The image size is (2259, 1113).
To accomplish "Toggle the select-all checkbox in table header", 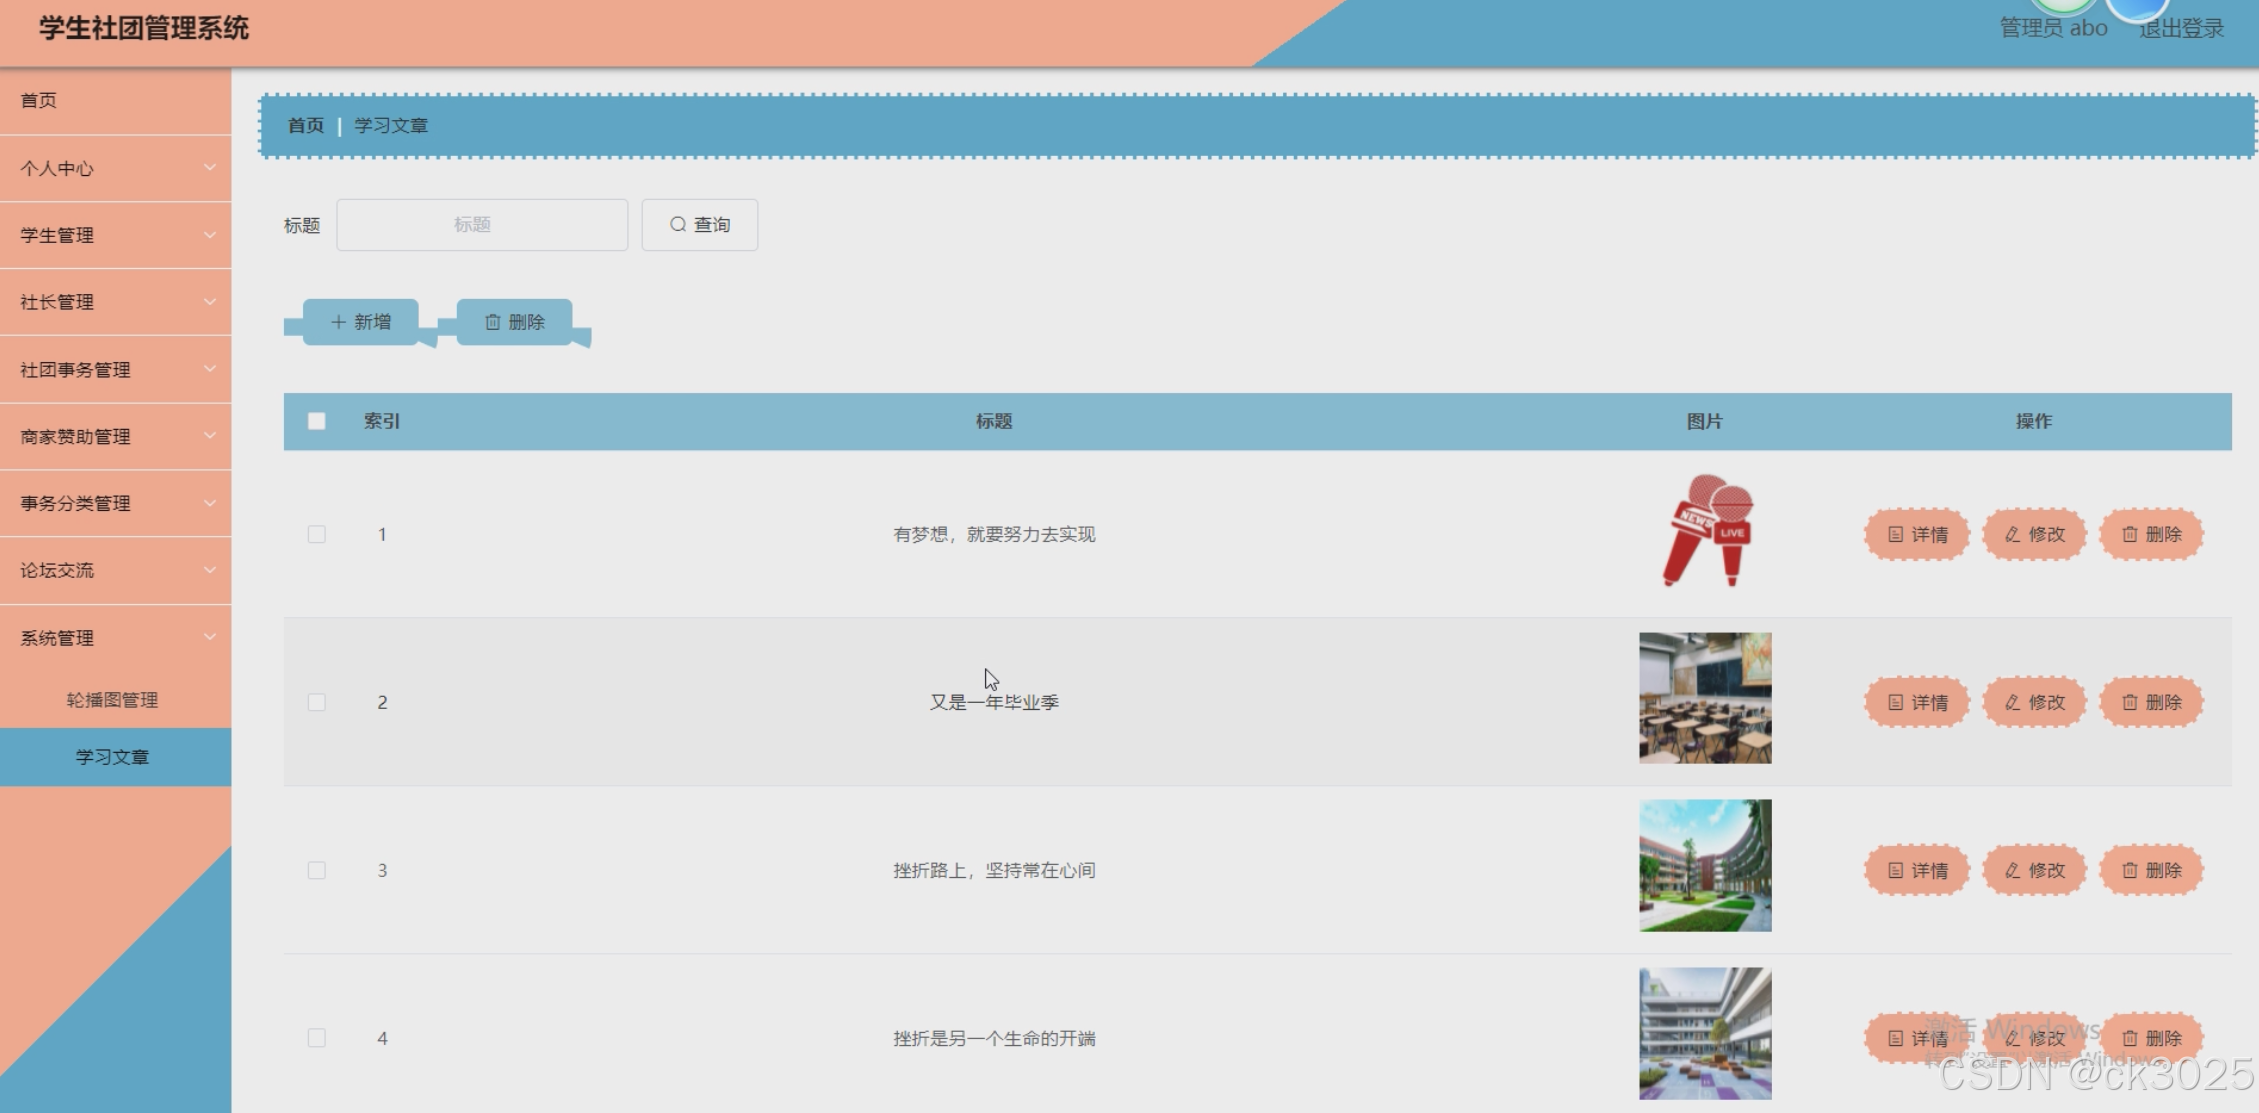I will pyautogui.click(x=317, y=421).
